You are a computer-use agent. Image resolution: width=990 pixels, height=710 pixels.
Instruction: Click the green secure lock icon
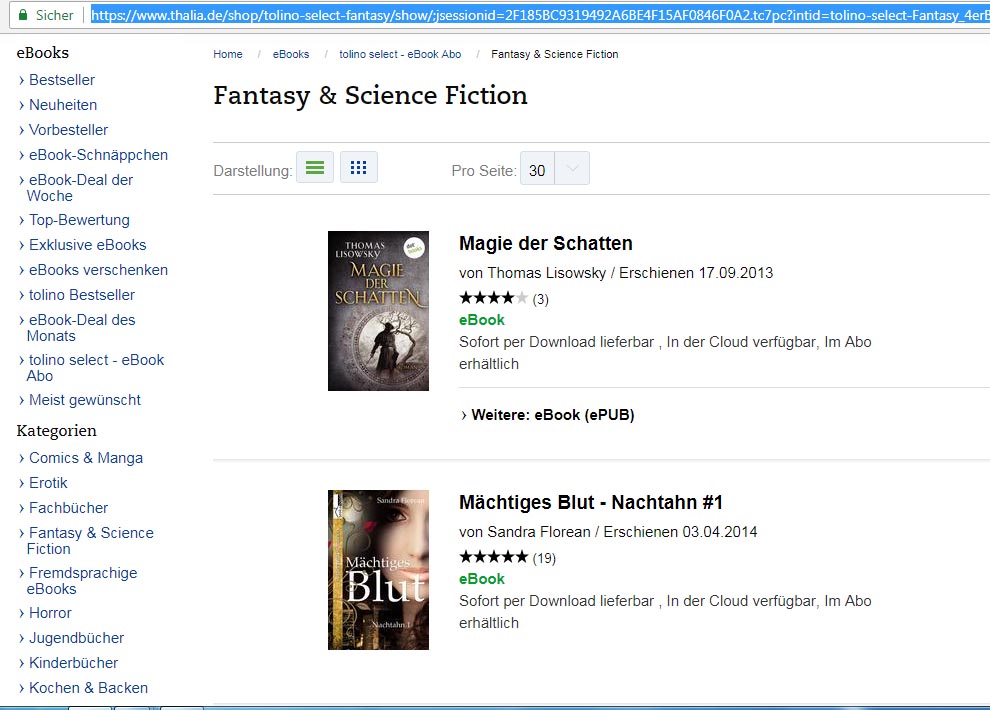[x=23, y=15]
